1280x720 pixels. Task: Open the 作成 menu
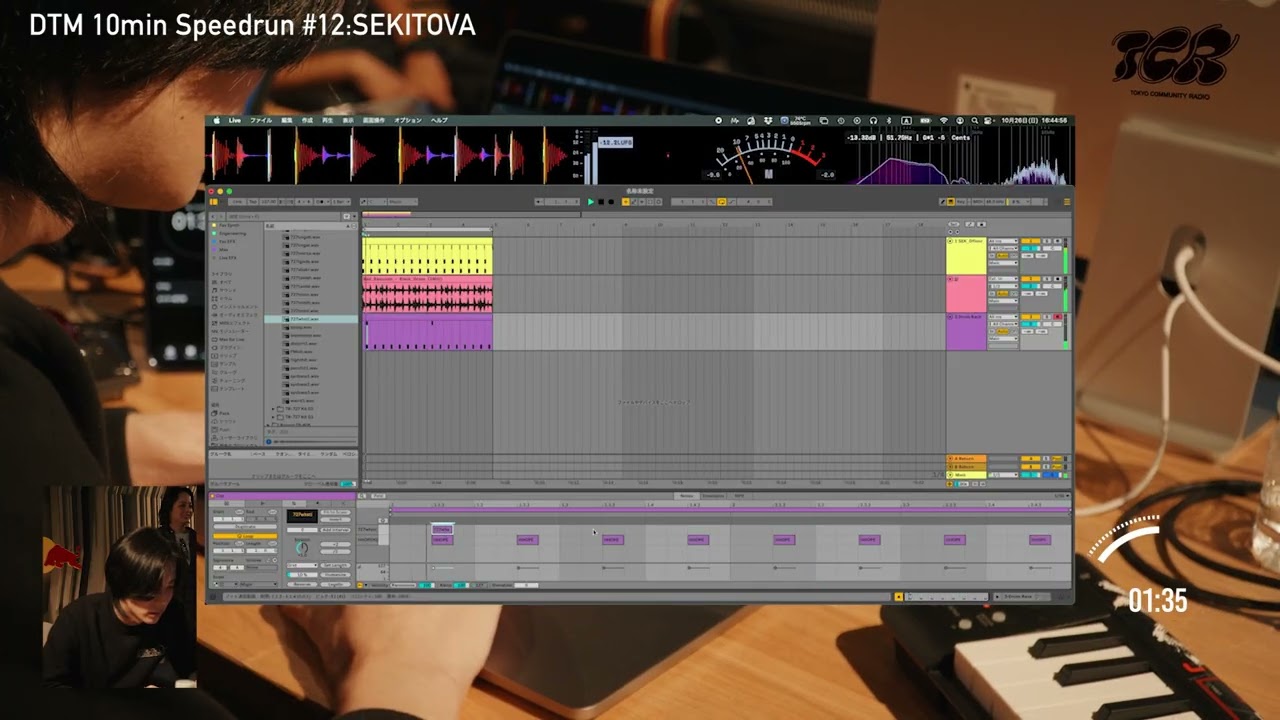pos(308,120)
